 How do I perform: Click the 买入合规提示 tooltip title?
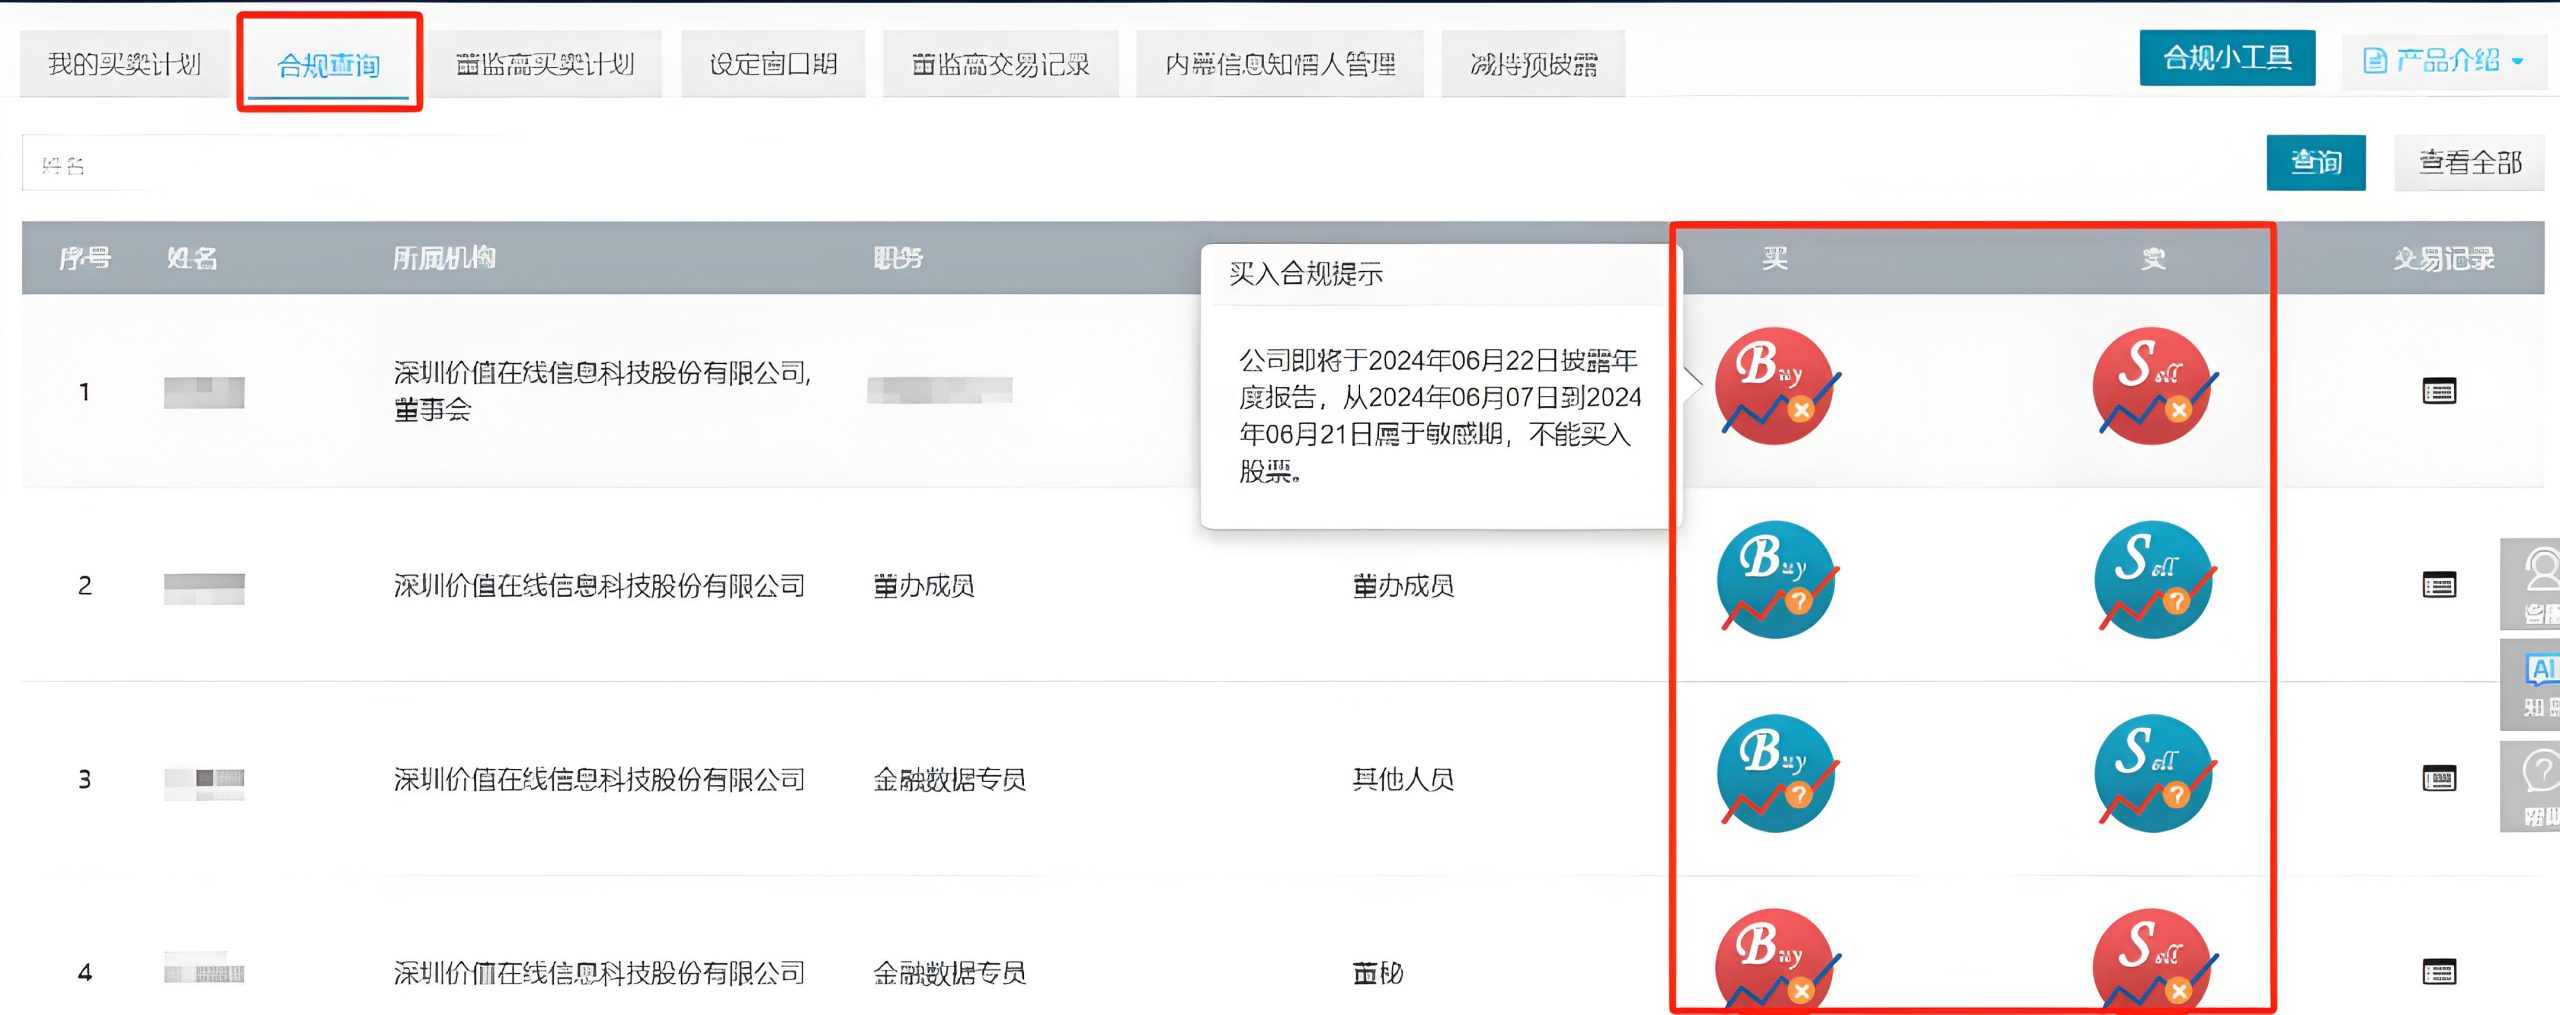(x=1306, y=274)
